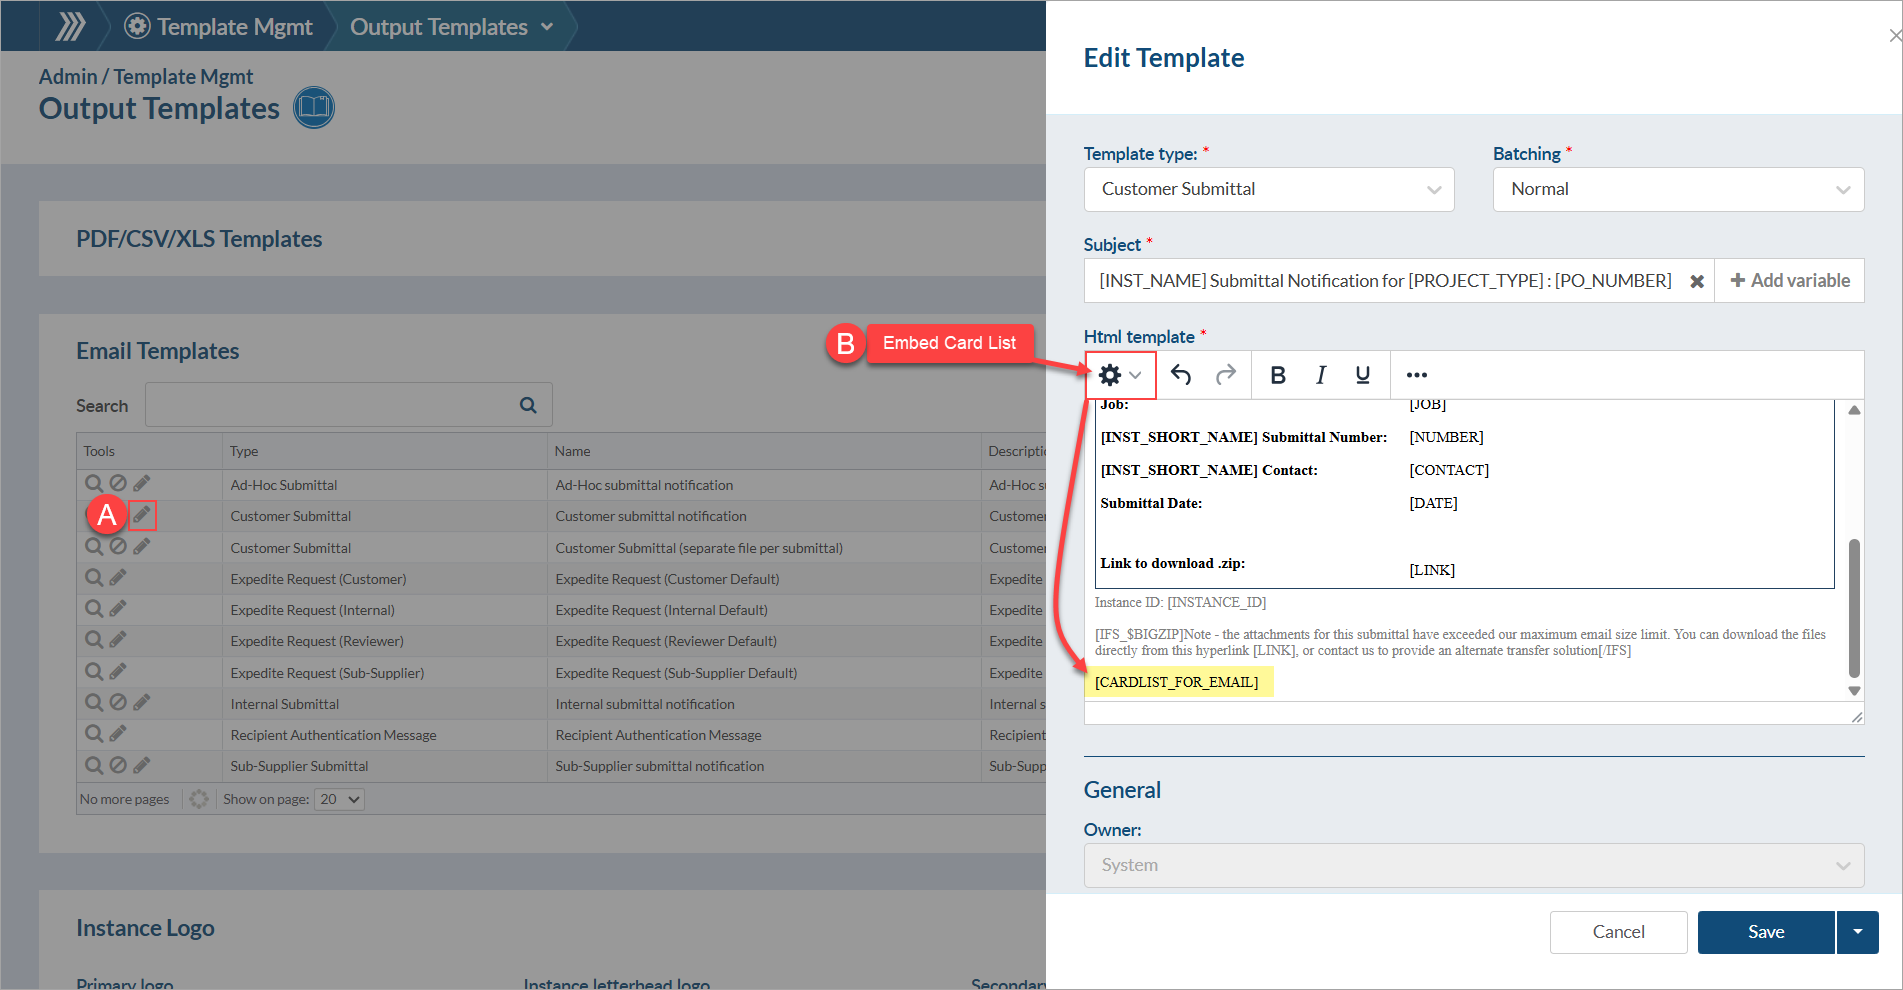Click the [CARDLIST_FOR_EMAIL] placeholder in the editor

point(1177,682)
